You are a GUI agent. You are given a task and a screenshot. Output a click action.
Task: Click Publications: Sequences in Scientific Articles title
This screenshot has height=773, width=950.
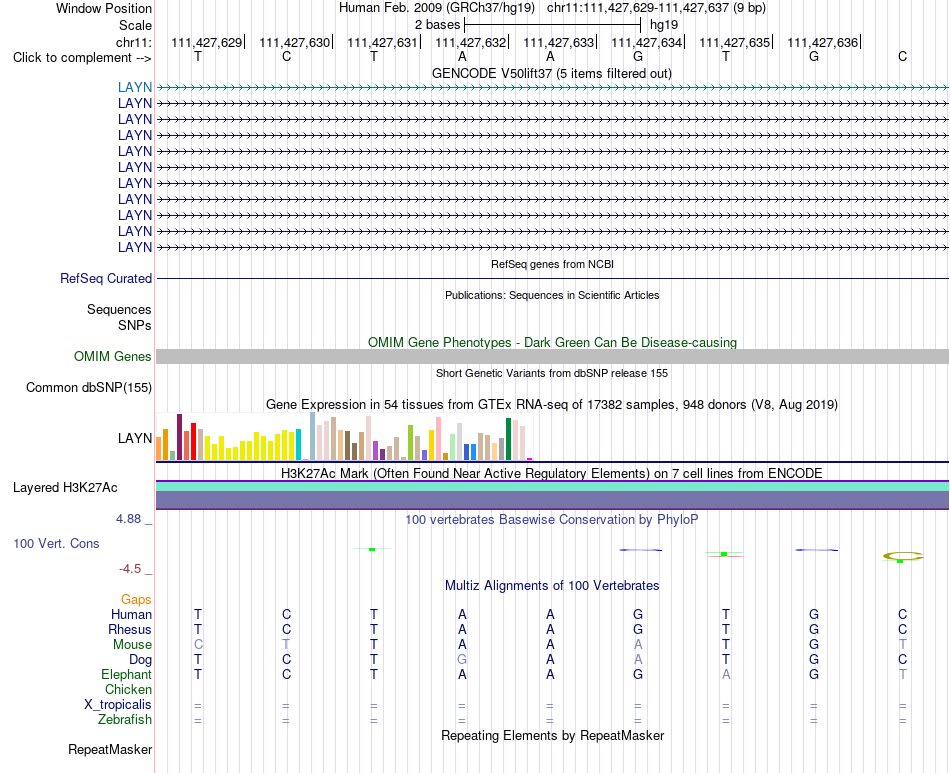coord(552,295)
